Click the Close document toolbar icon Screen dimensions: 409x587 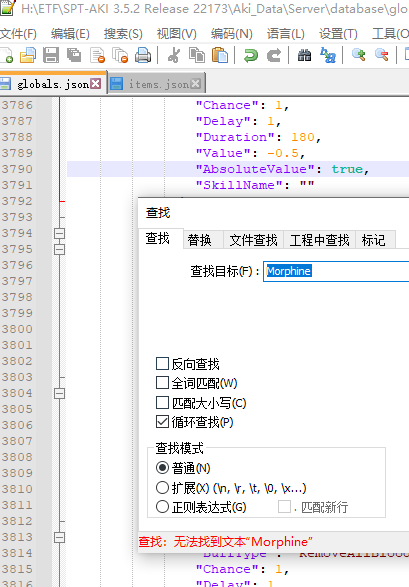click(97, 55)
